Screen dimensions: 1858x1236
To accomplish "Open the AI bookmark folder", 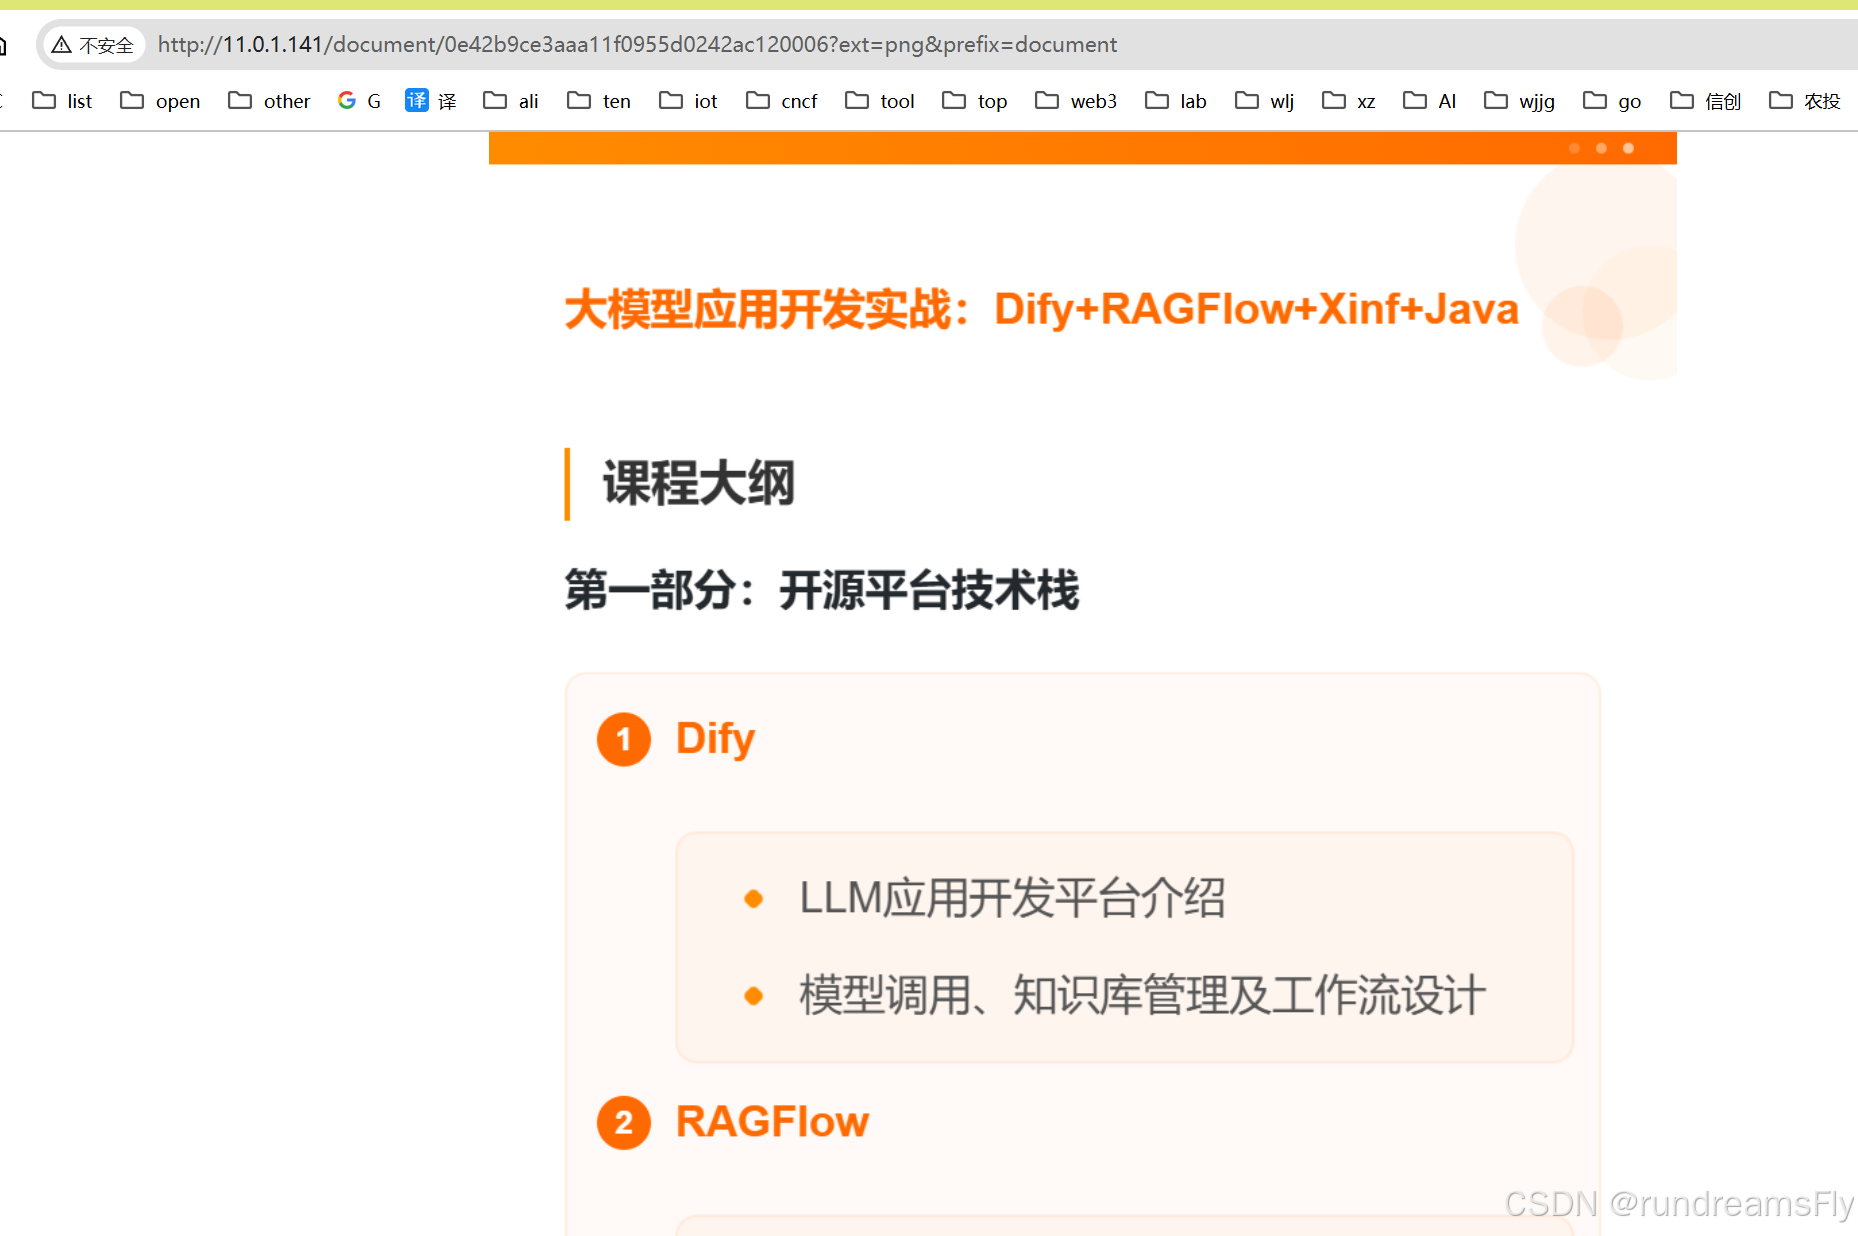I will [1429, 101].
